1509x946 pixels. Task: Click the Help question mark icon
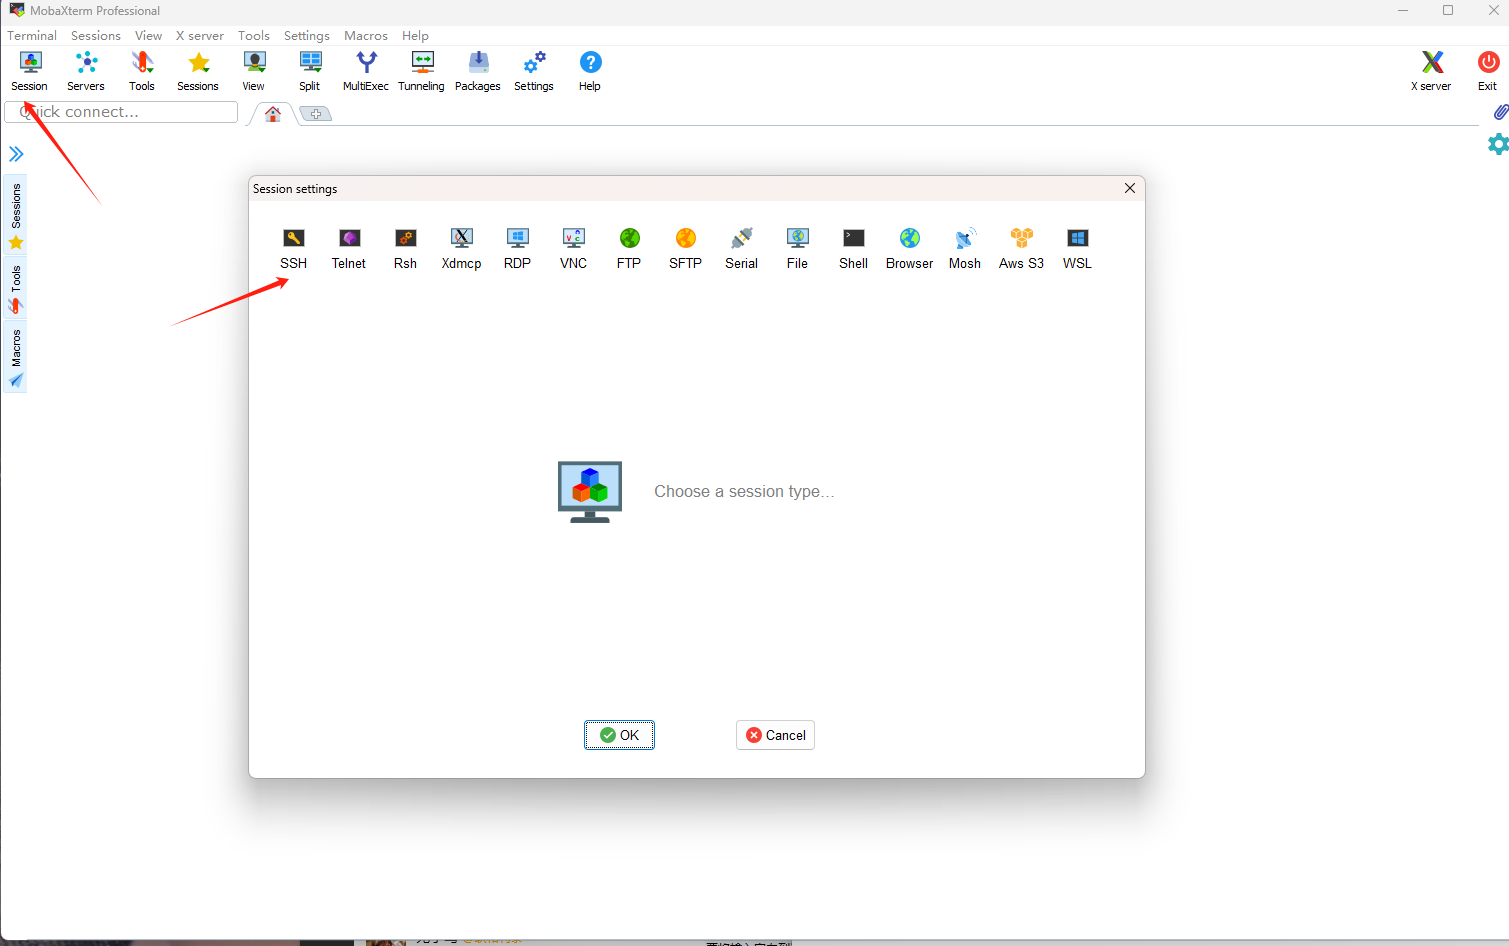[590, 71]
